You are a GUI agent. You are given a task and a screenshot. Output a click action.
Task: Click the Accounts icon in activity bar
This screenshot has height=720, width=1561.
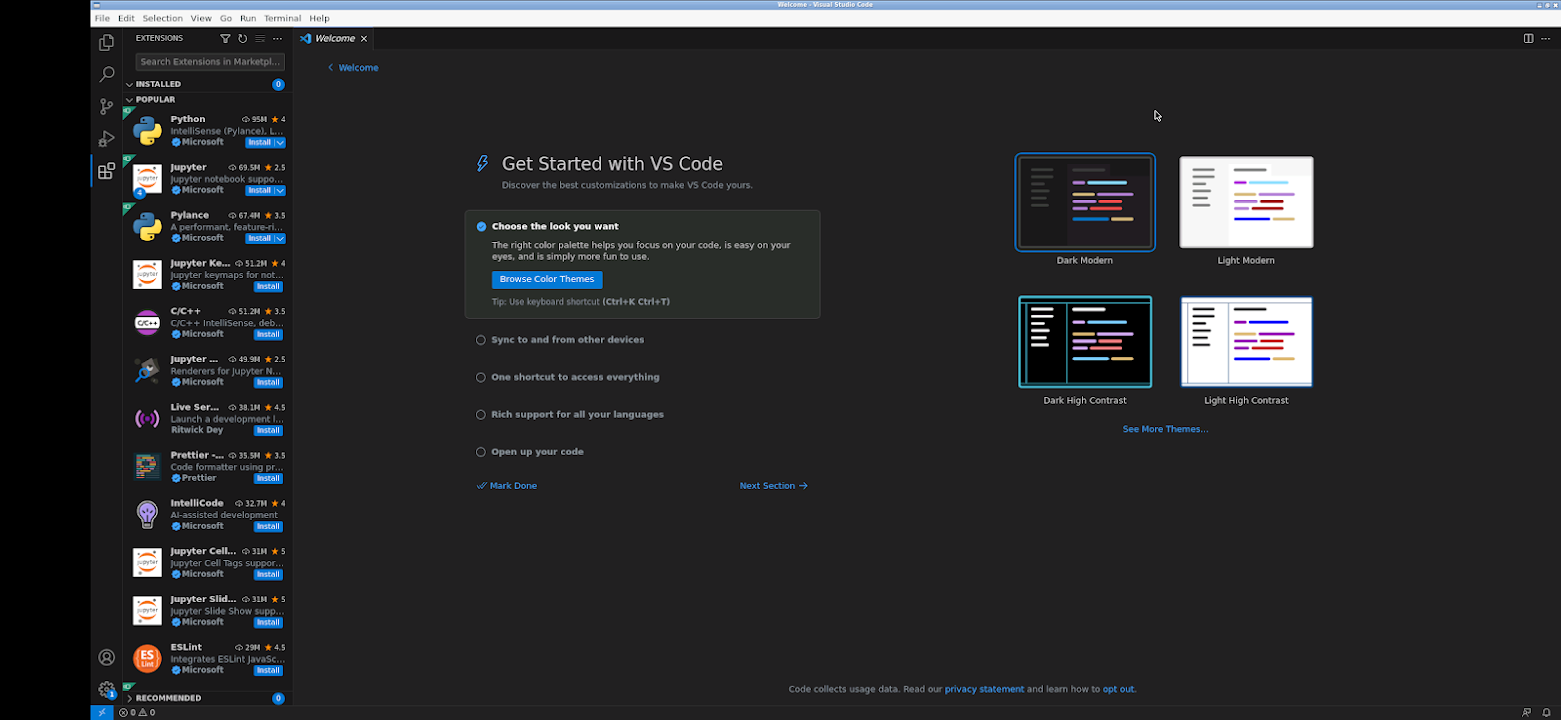tap(106, 657)
